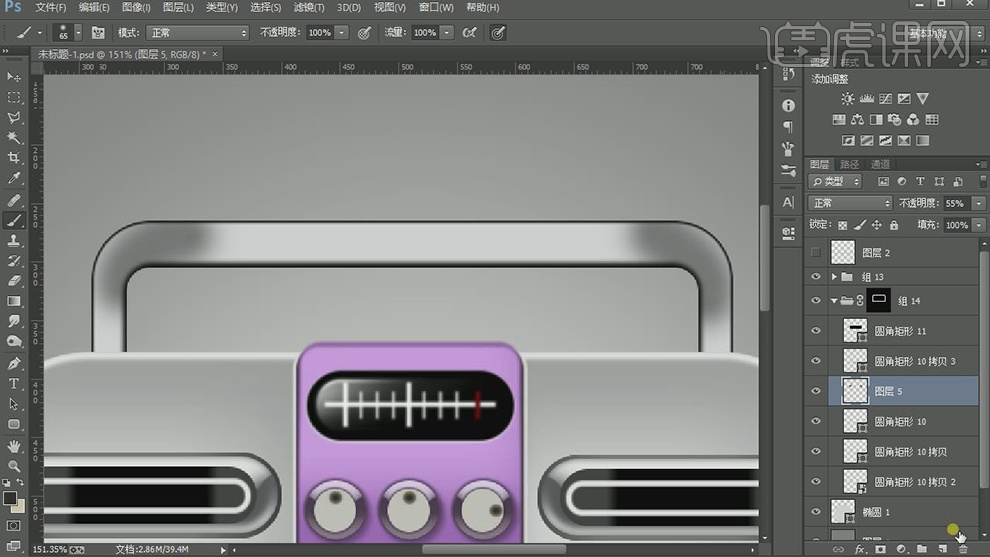The height and width of the screenshot is (557, 990).
Task: Hide the 圆角矩形 10 layer
Action: pyautogui.click(x=816, y=421)
